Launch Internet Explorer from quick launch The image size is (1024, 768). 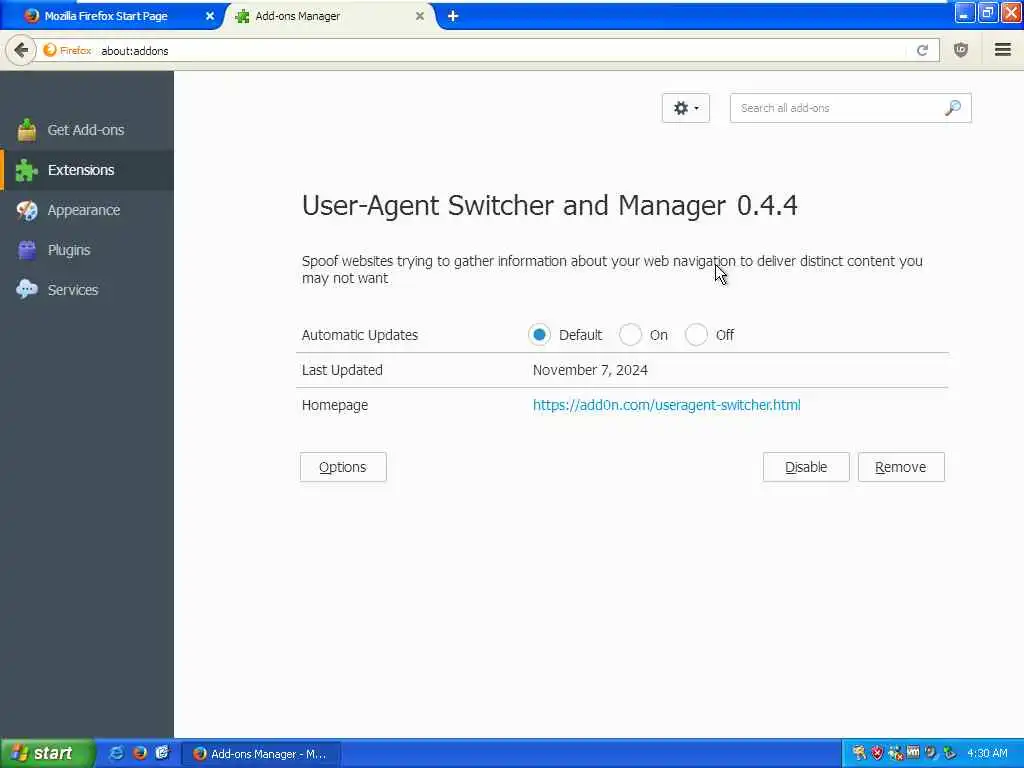coord(116,753)
